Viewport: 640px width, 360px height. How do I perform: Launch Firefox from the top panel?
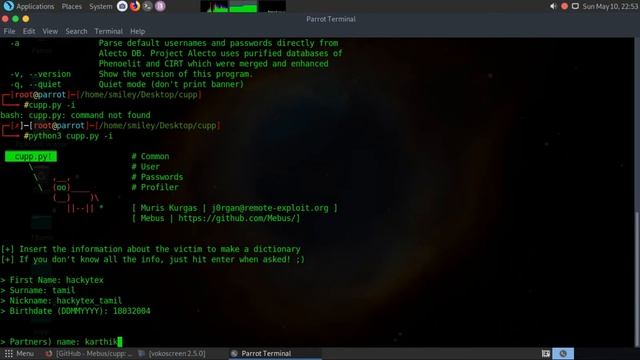(x=135, y=6)
